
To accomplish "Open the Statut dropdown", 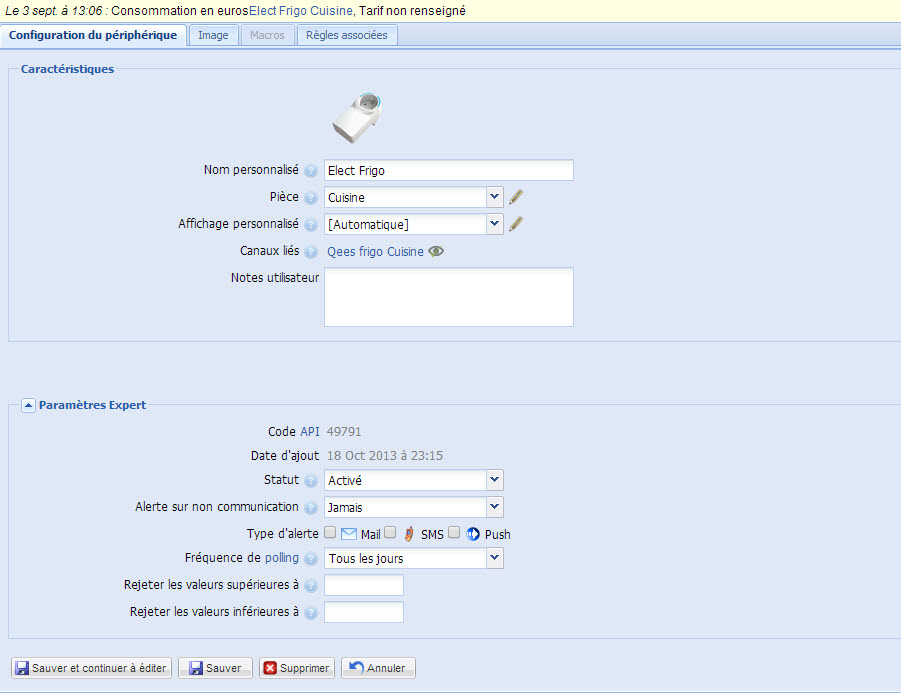I will 413,481.
